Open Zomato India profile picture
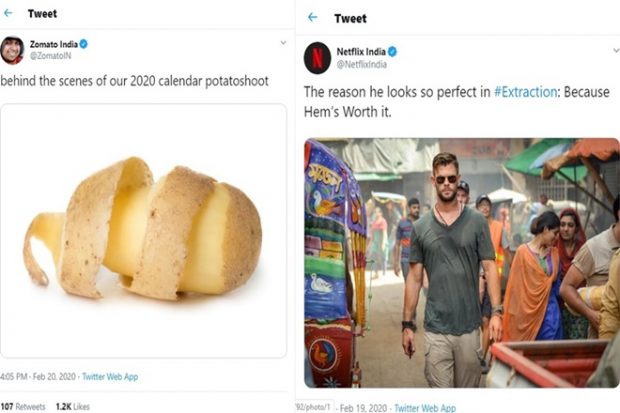The height and width of the screenshot is (413, 620). coord(13,50)
